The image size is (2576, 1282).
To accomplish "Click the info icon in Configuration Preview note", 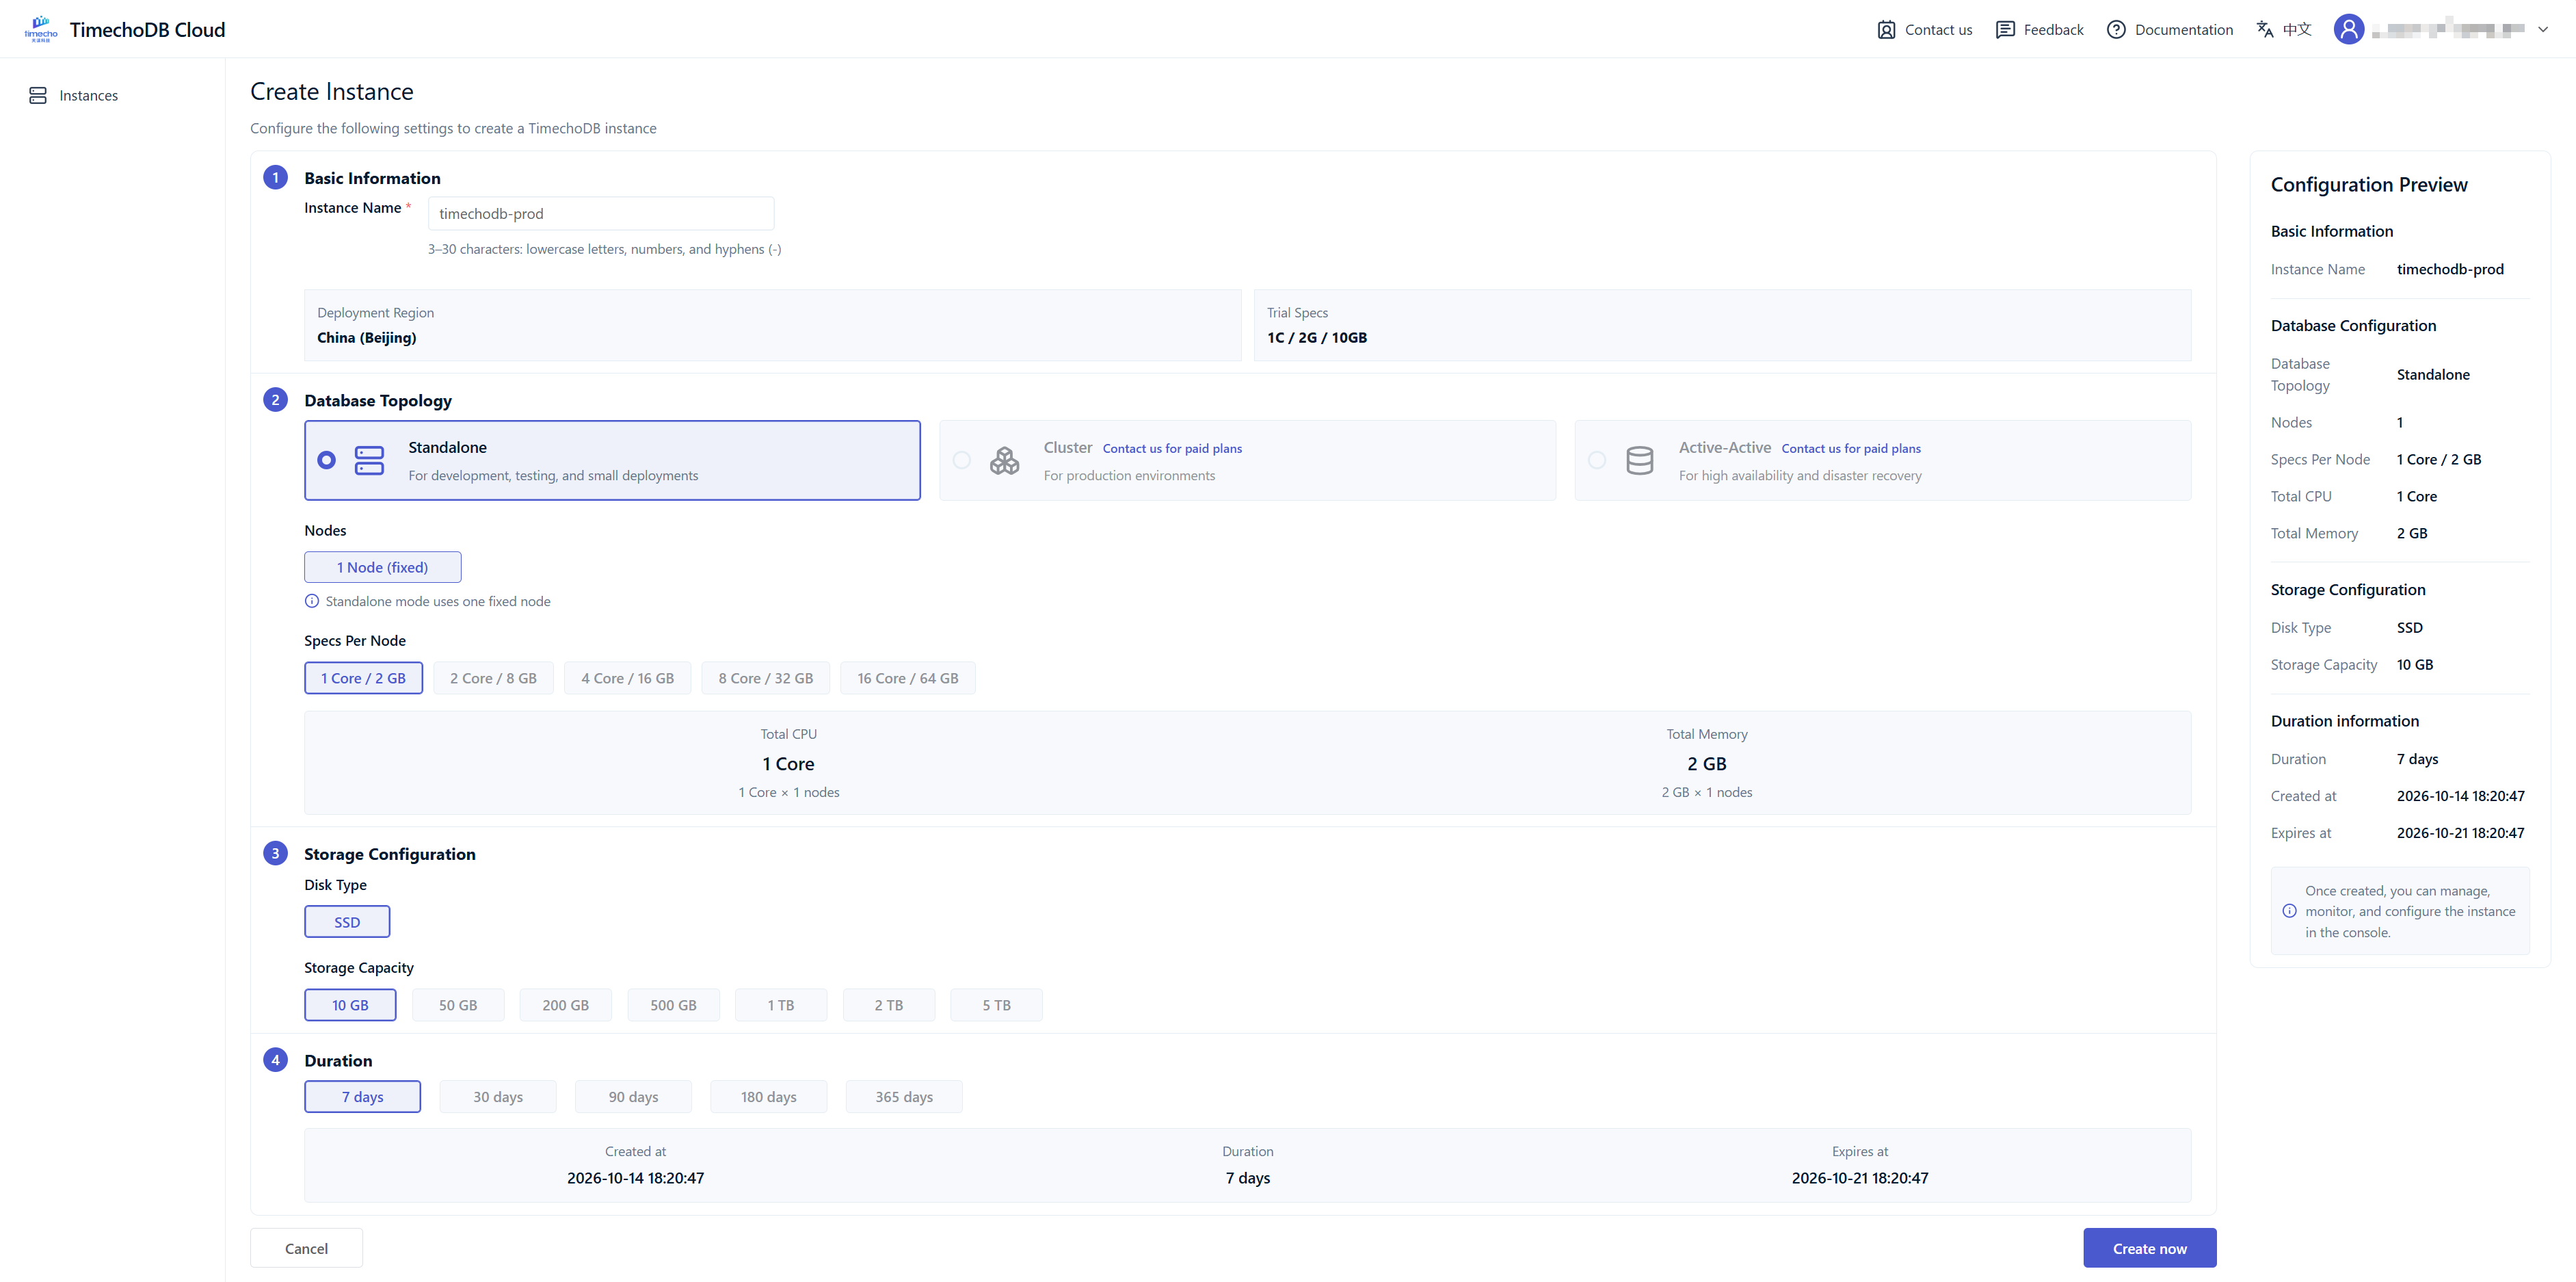I will click(2289, 911).
